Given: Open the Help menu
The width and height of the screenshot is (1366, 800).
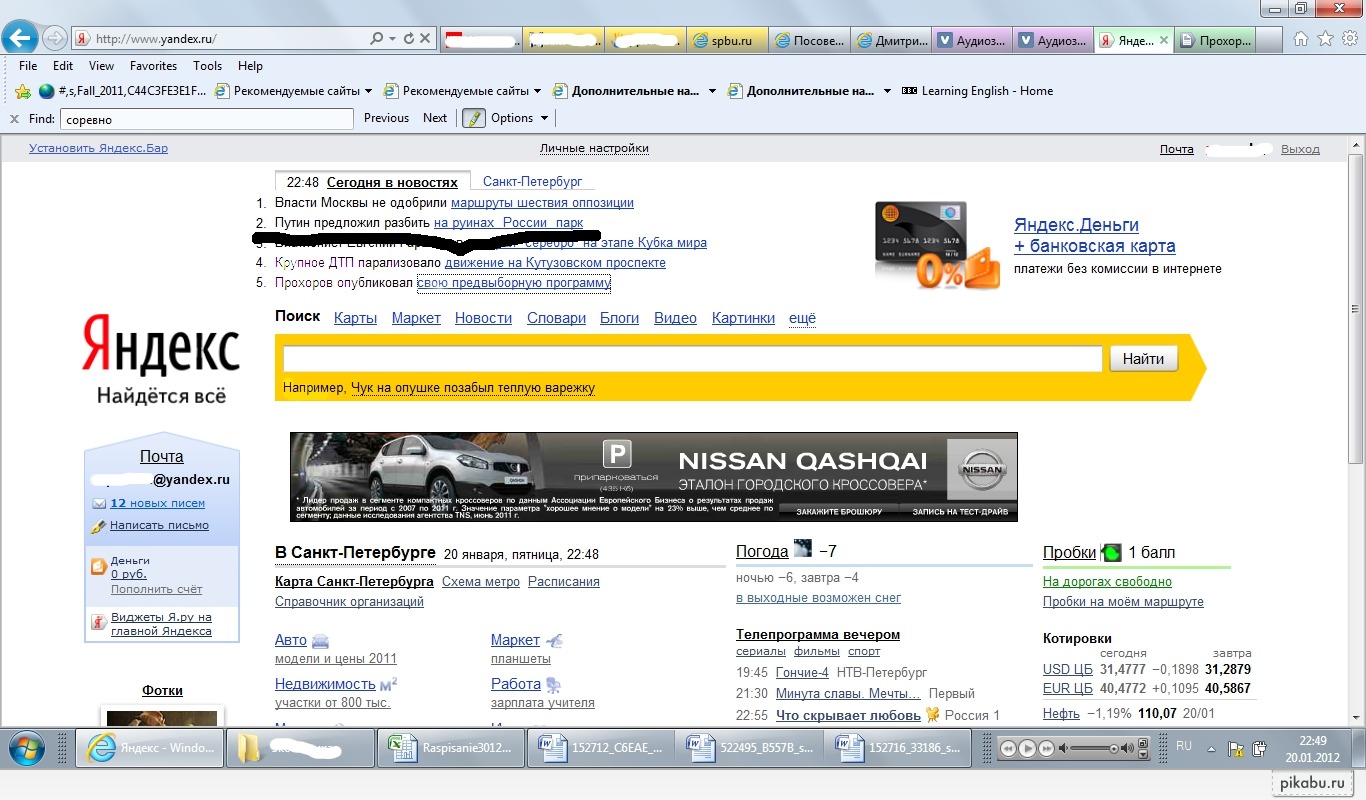Looking at the screenshot, I should point(250,66).
